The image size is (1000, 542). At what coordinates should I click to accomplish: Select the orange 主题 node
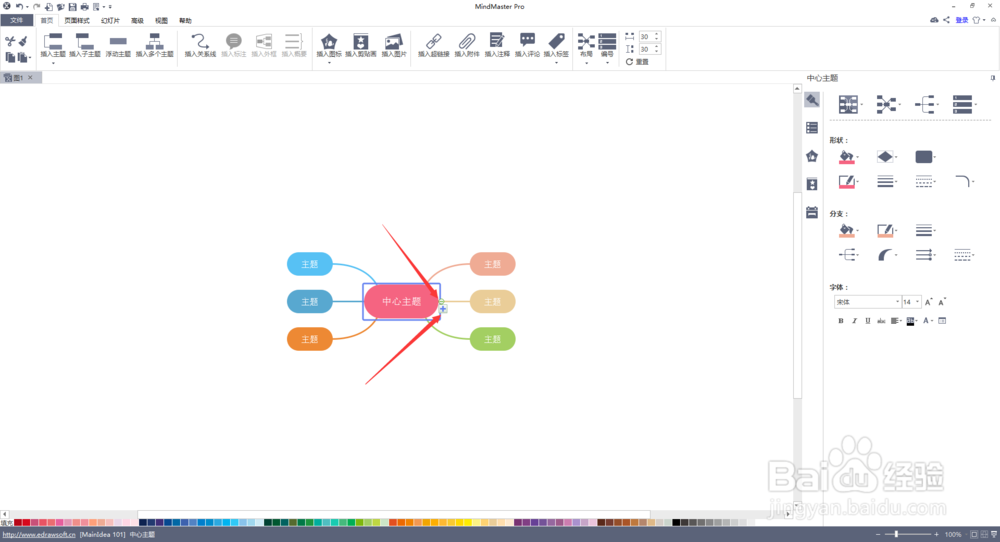coord(310,339)
